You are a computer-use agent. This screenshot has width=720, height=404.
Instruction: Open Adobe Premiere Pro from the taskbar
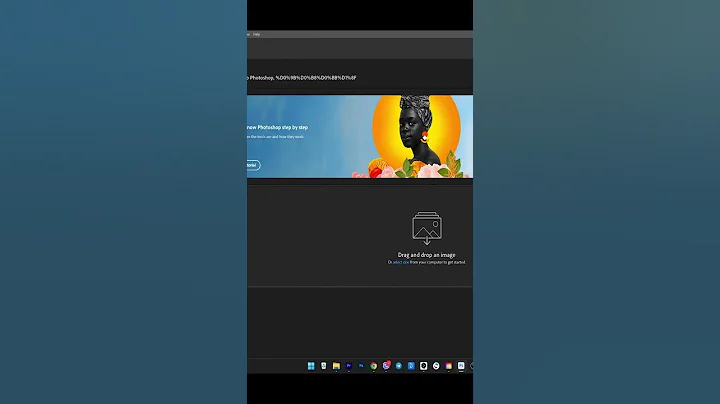coord(349,366)
